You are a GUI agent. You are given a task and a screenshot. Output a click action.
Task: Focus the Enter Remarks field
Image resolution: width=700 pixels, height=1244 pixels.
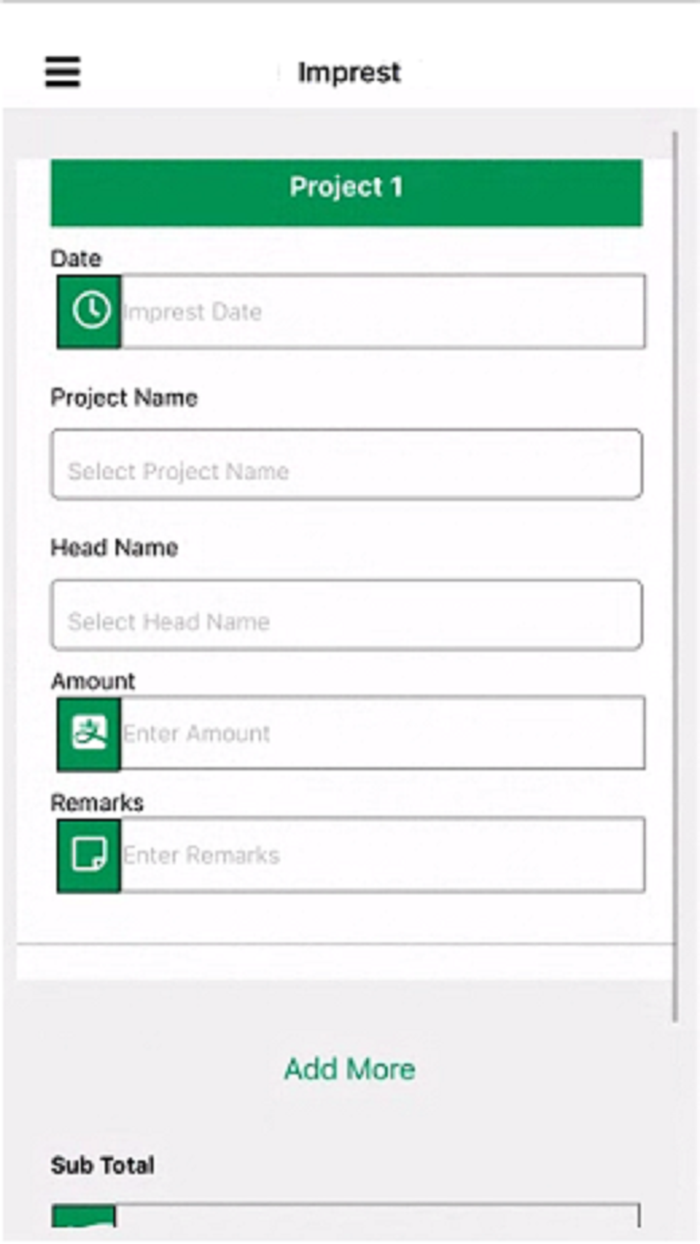pos(383,855)
